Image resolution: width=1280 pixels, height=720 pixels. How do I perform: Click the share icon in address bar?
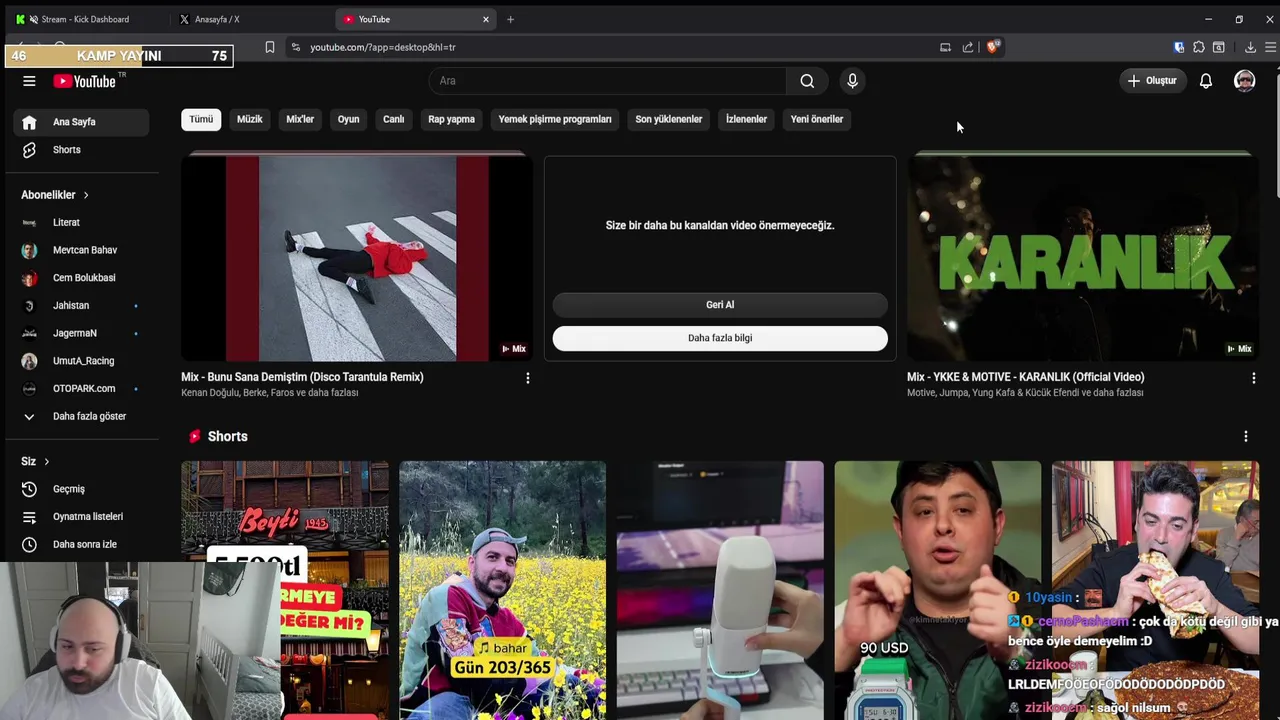point(968,47)
